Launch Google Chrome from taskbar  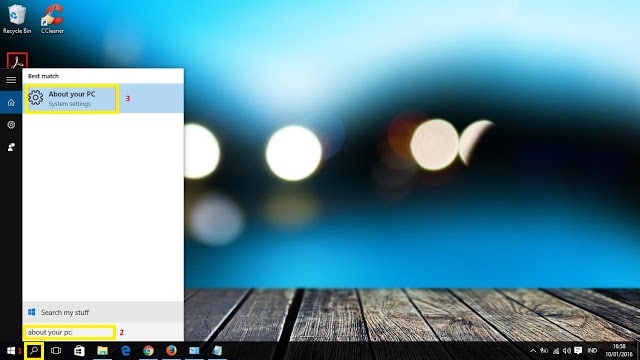coord(148,351)
